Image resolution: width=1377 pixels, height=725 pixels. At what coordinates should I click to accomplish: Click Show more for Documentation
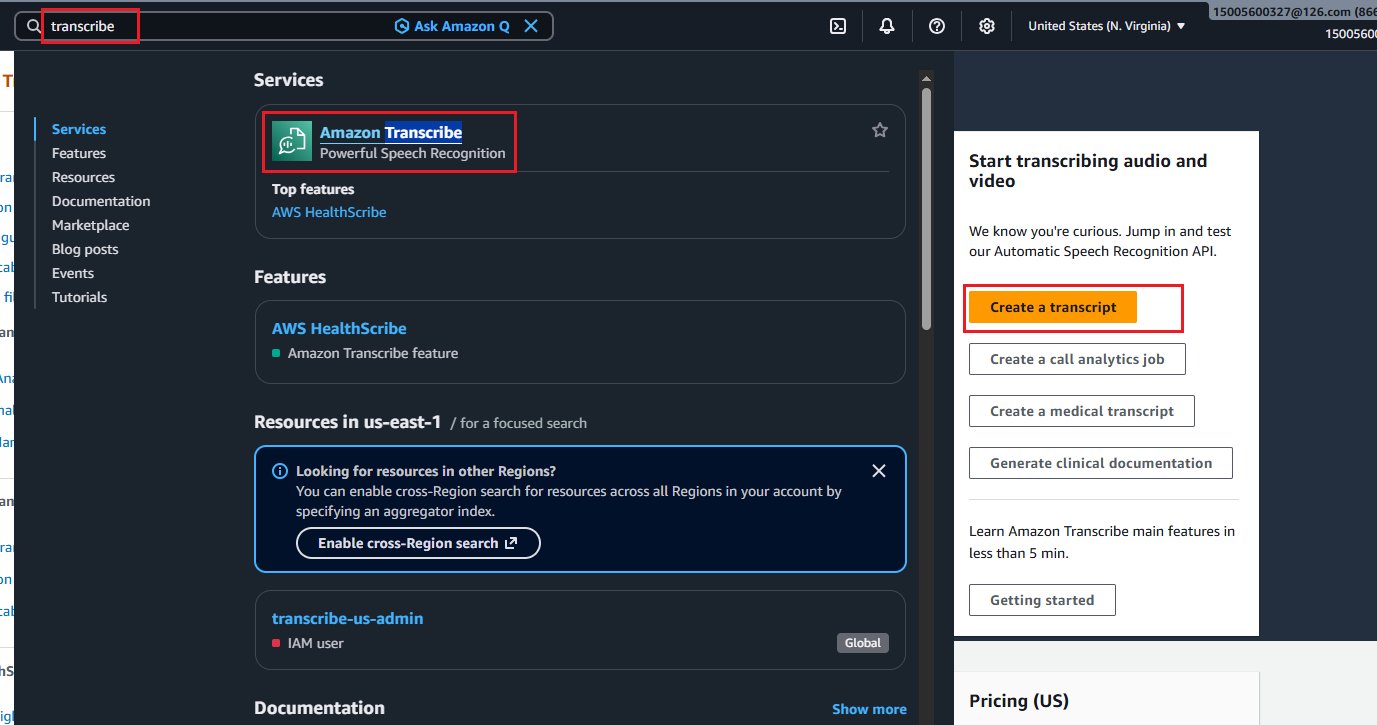point(869,709)
